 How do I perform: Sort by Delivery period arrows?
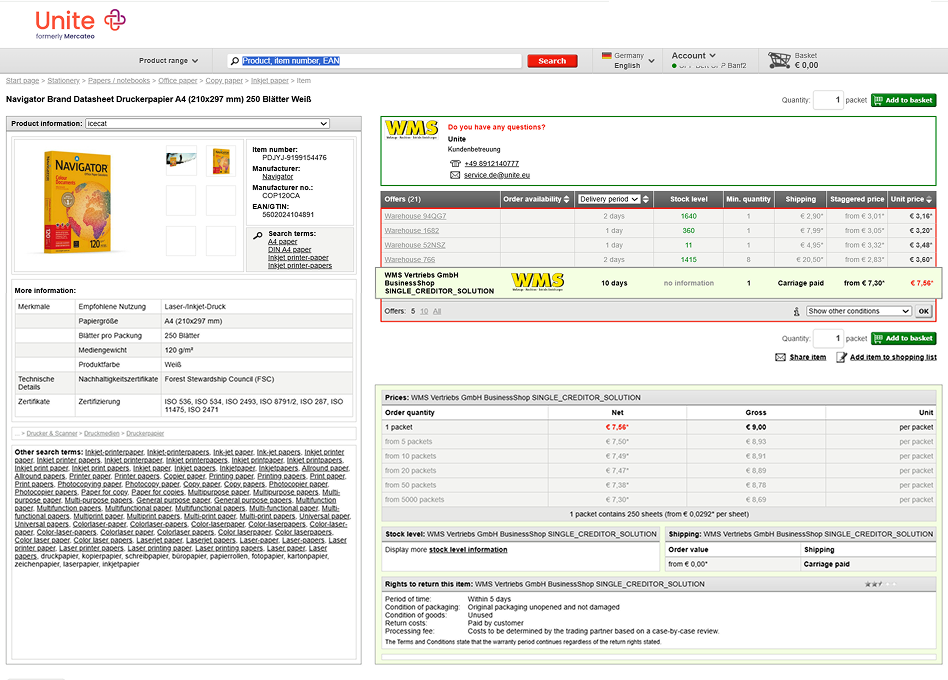pos(646,199)
